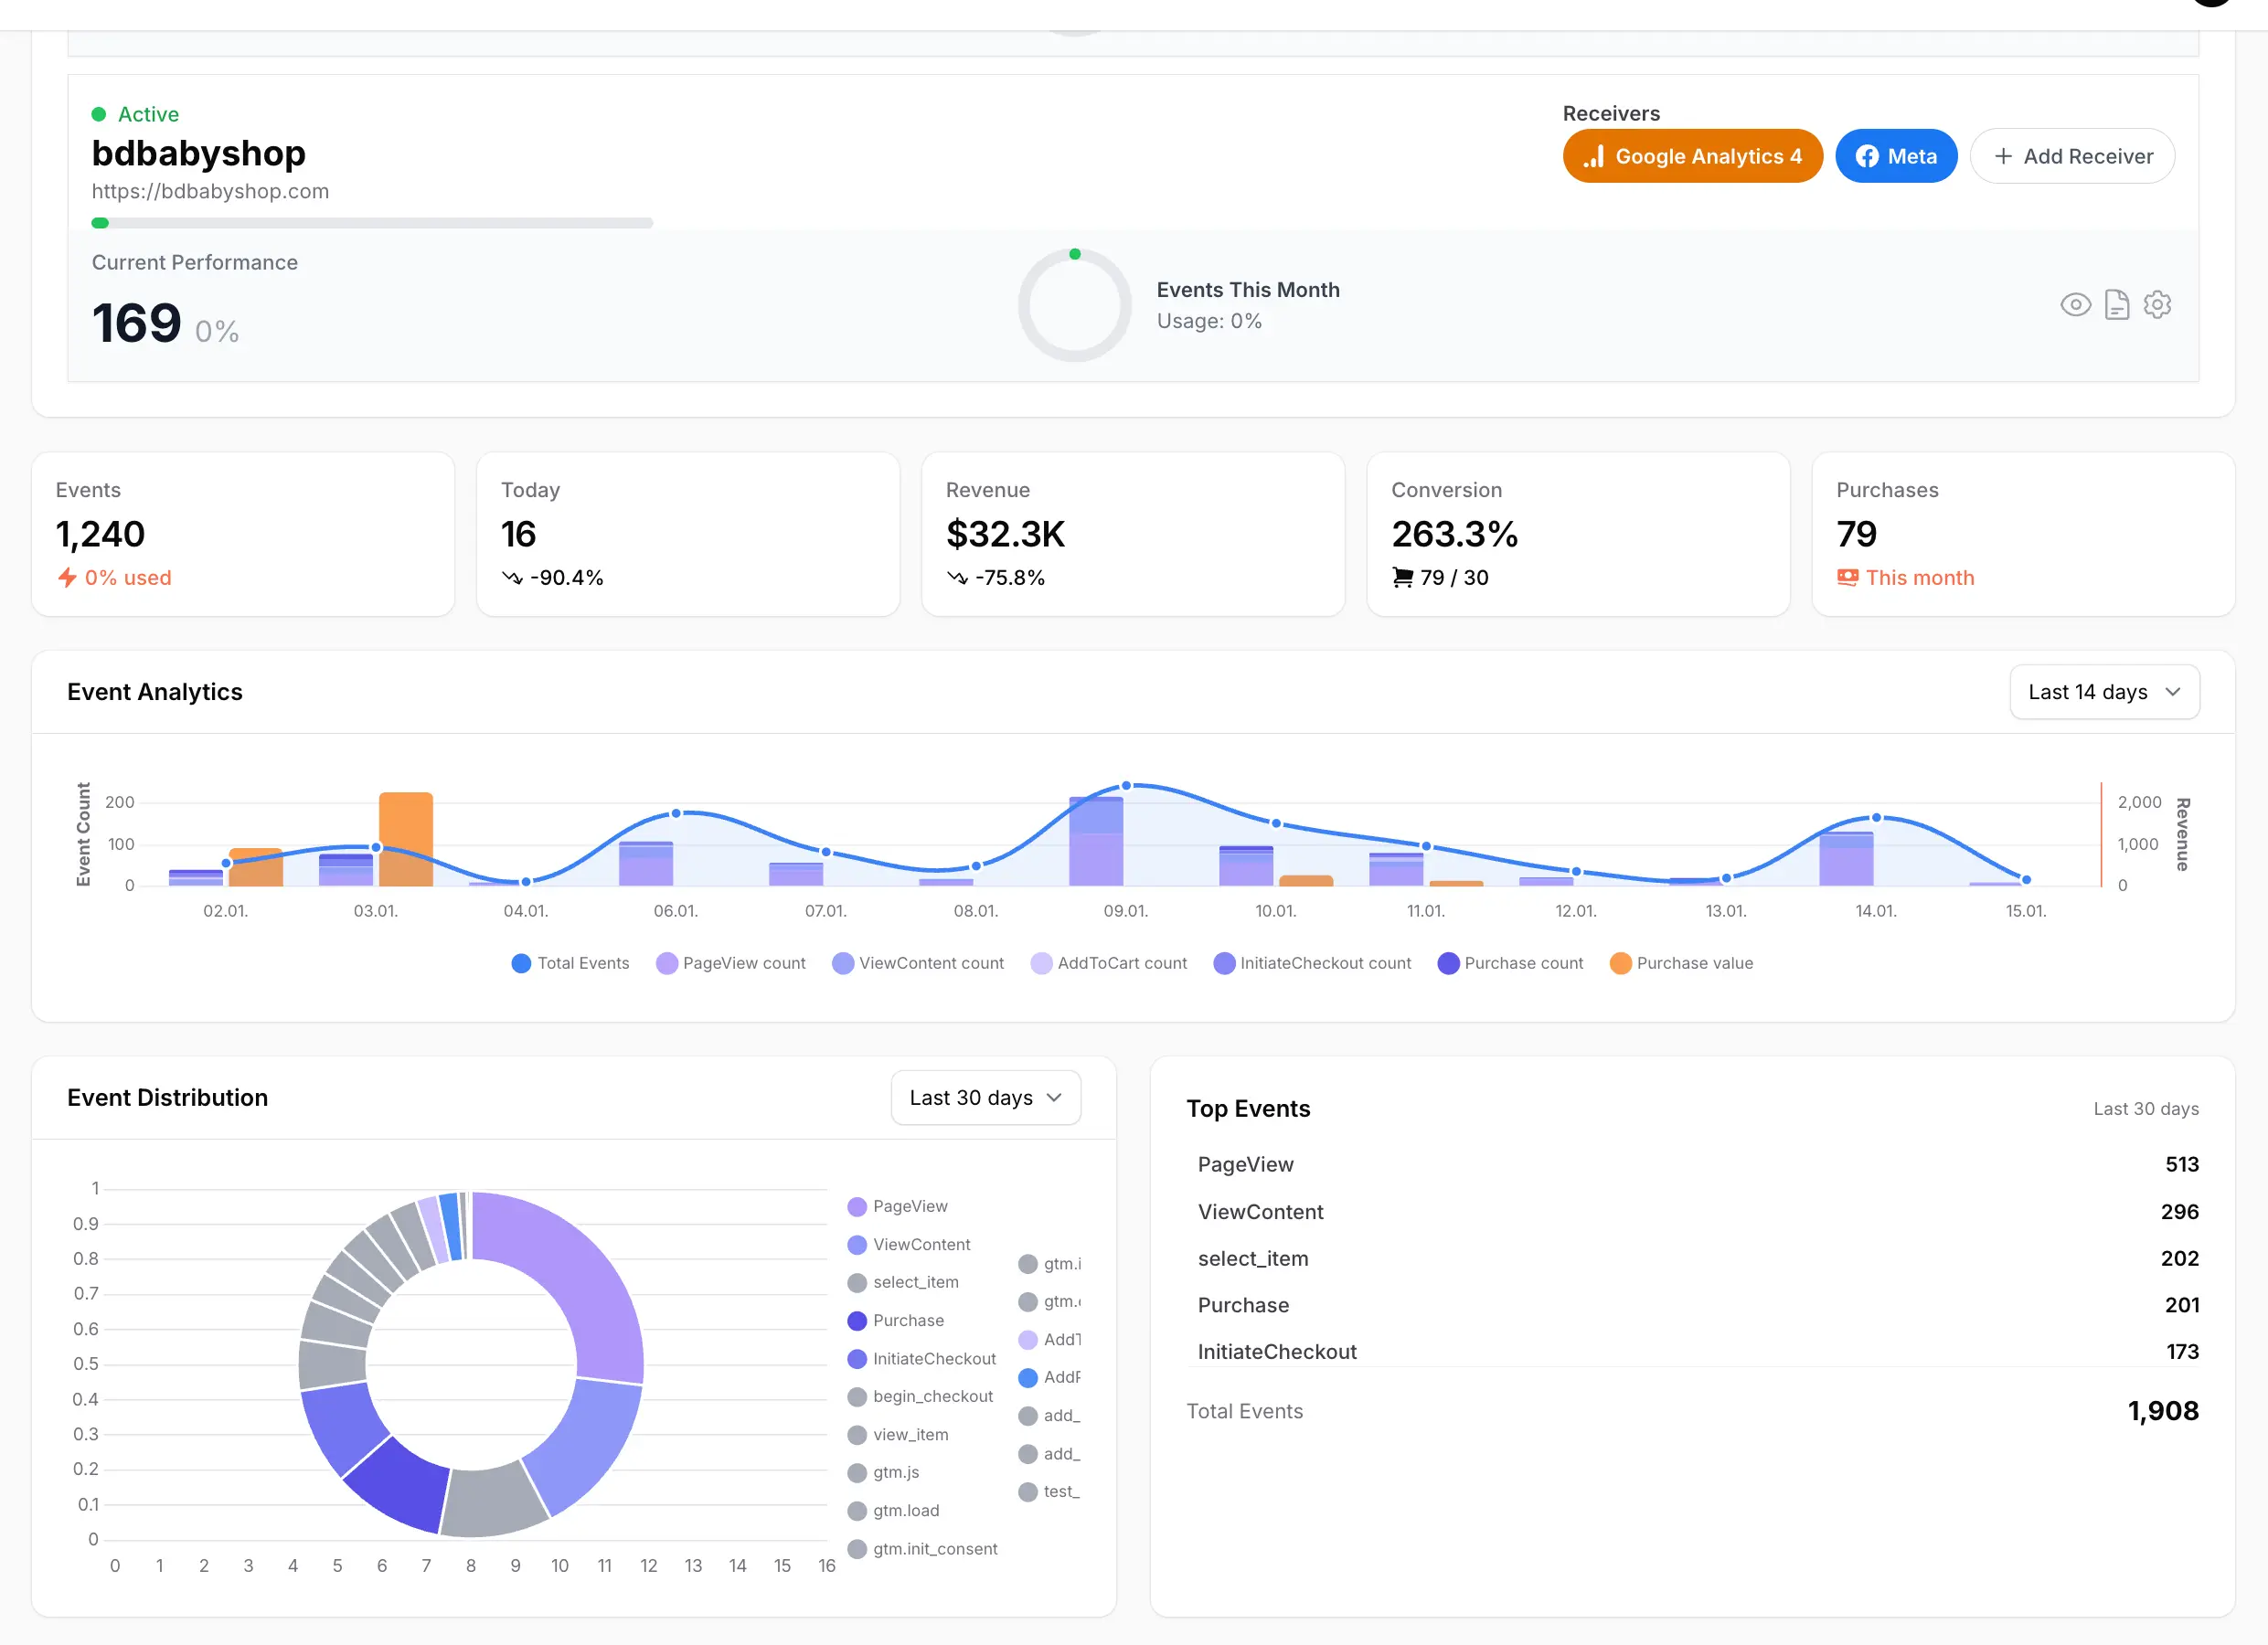Select the Google Analytics 4 receiver
The height and width of the screenshot is (1645, 2268).
coord(1692,156)
